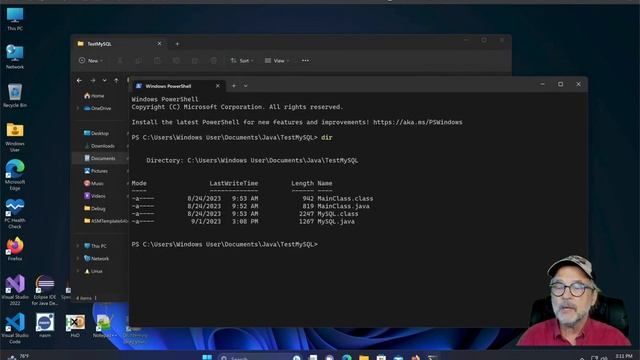Click Rename icon in Explorer toolbar
Viewport: 640px width, 360px height.
176,61
